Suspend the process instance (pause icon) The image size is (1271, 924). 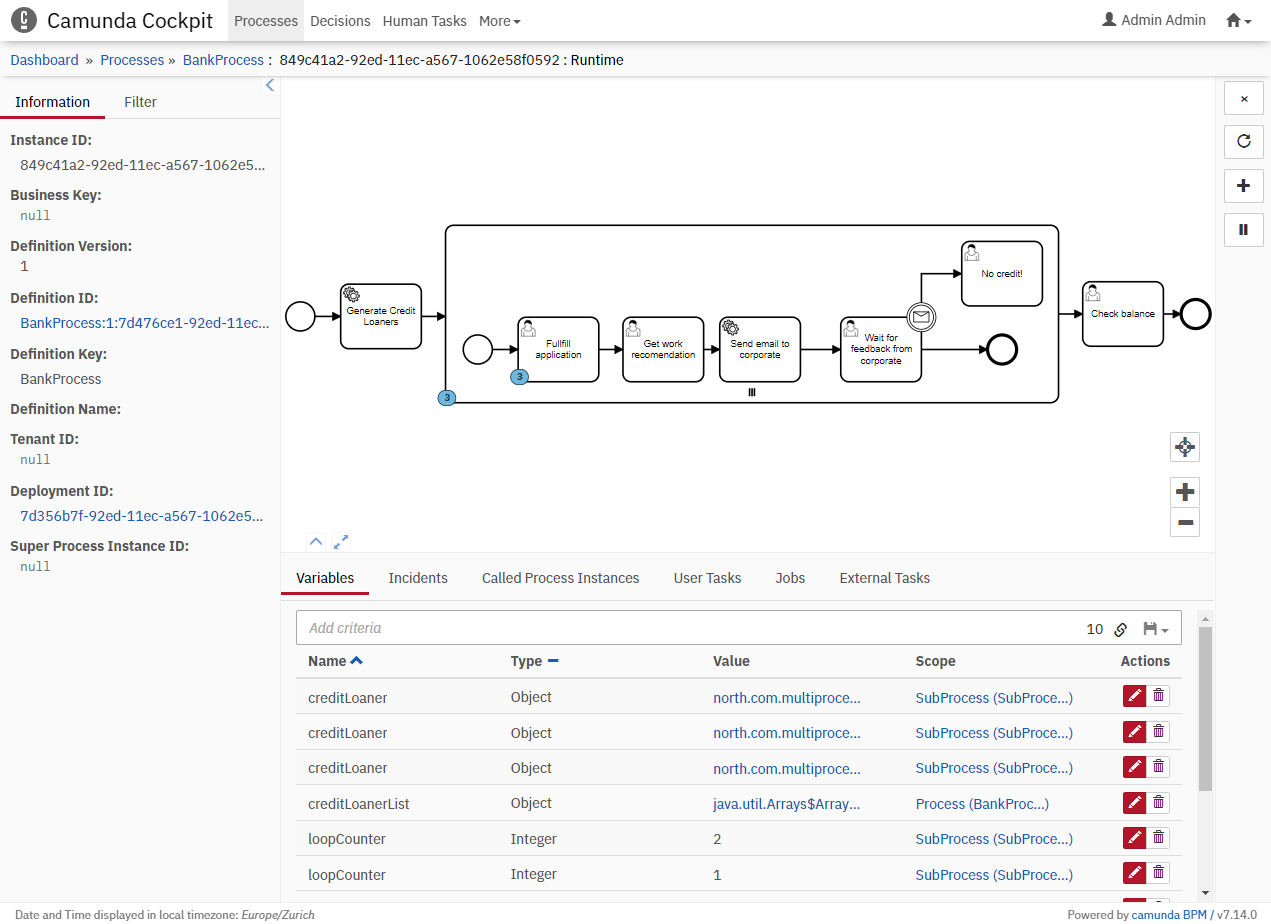coord(1243,229)
